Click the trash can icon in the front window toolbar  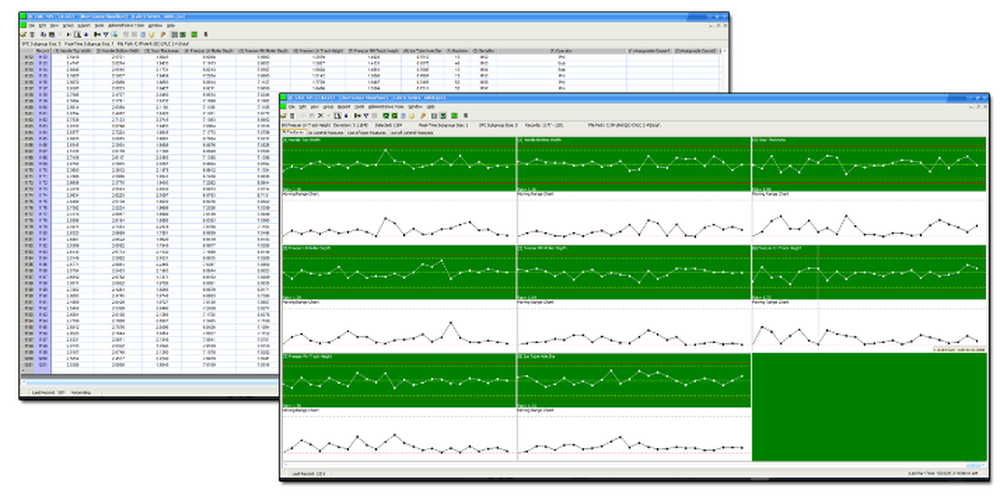click(x=292, y=116)
